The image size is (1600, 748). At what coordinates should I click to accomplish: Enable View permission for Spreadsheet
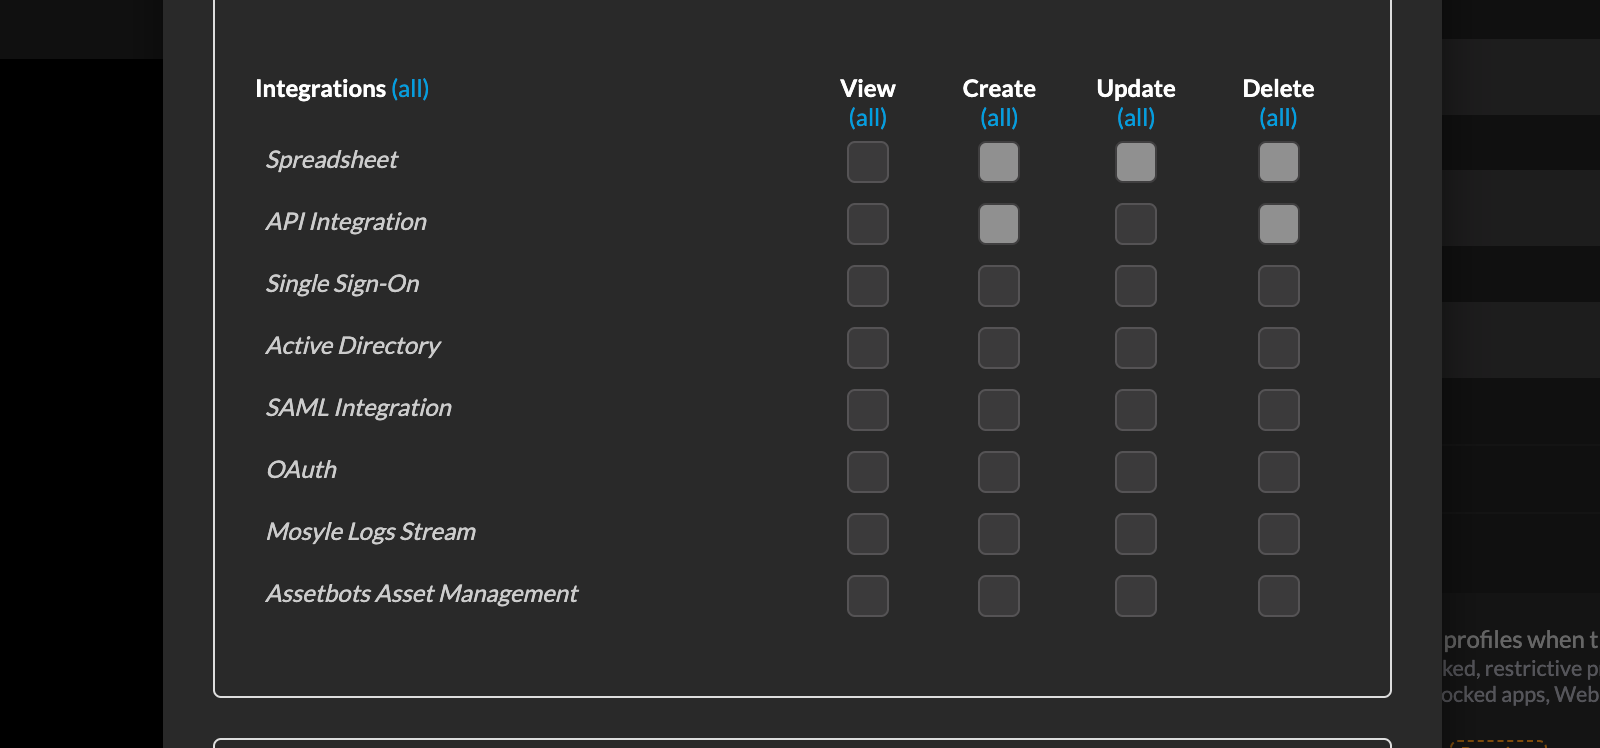(x=868, y=162)
